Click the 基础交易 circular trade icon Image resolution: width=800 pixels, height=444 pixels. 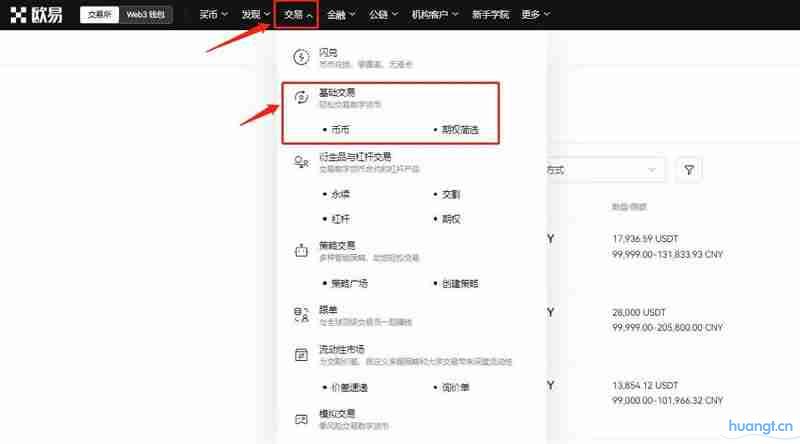coord(301,98)
